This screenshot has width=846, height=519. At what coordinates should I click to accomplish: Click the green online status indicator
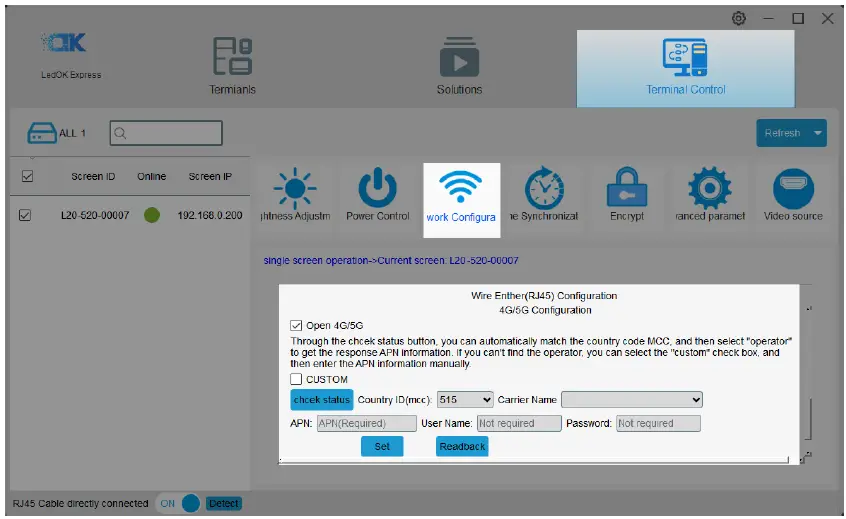[x=152, y=215]
